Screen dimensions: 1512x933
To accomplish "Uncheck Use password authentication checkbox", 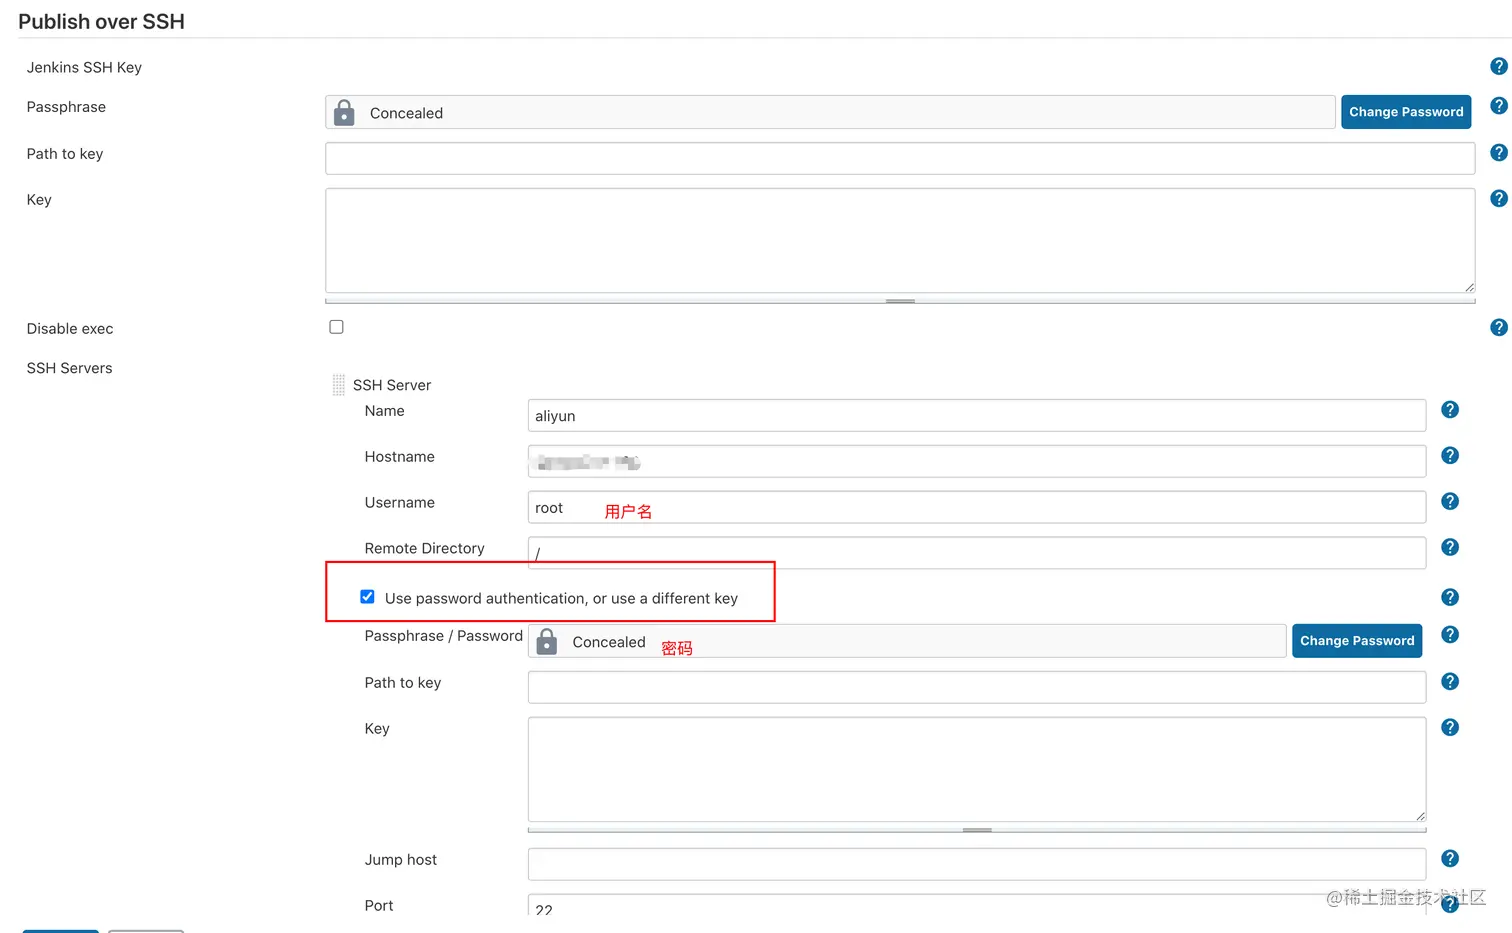I will [367, 597].
